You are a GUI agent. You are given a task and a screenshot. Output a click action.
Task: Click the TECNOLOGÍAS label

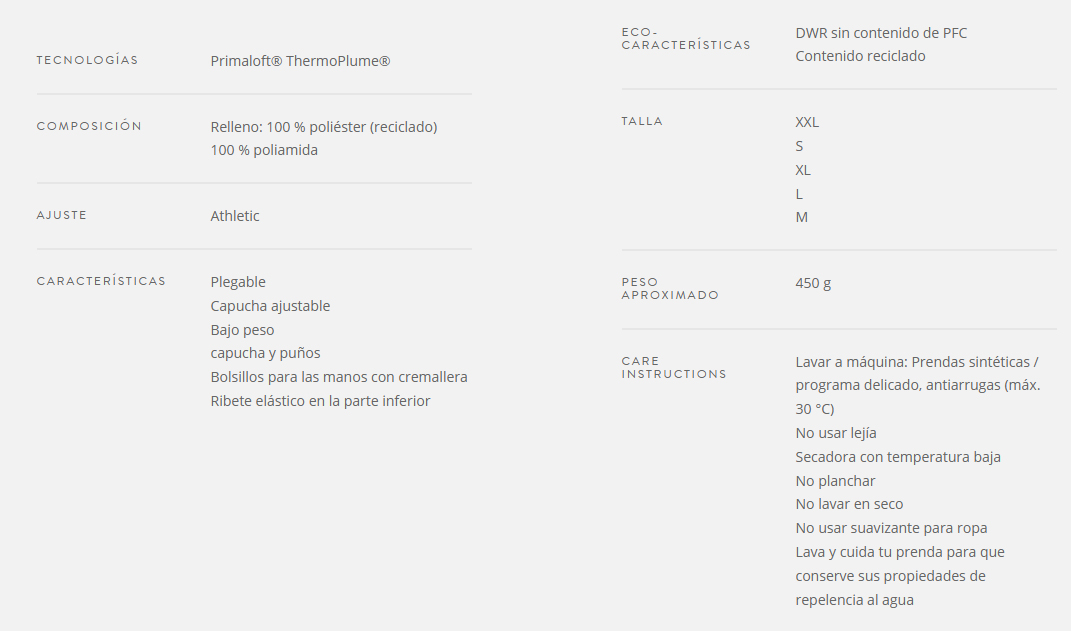[87, 60]
